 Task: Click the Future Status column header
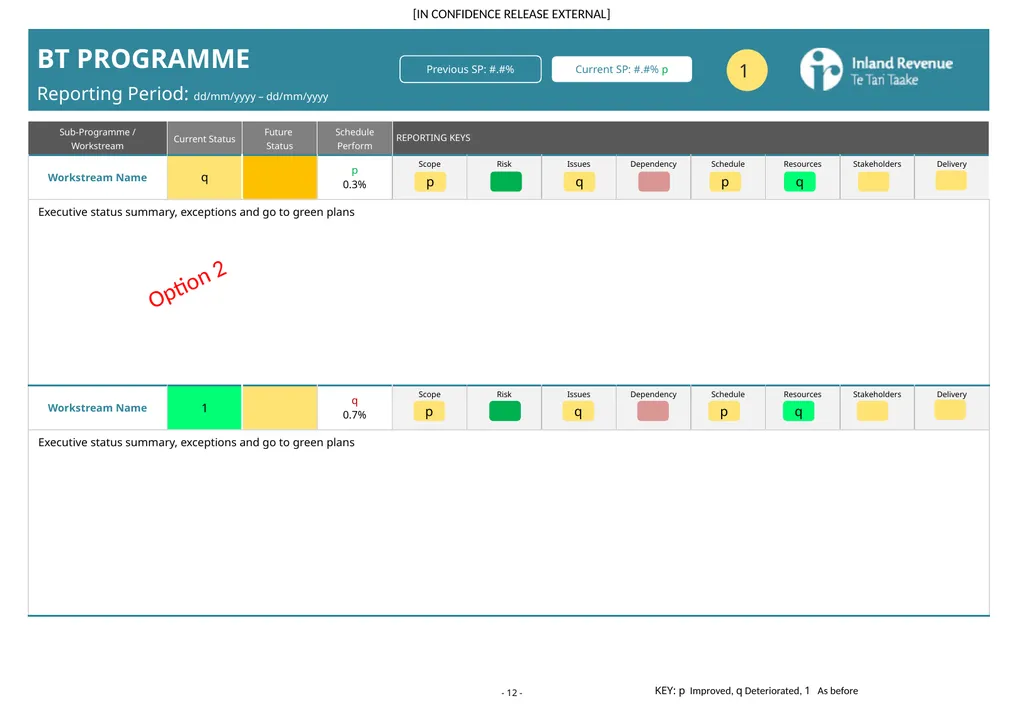pyautogui.click(x=280, y=138)
